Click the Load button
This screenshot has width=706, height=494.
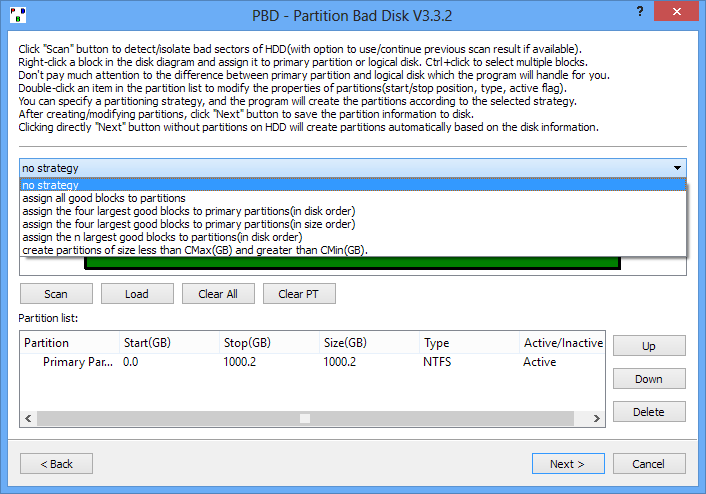137,294
